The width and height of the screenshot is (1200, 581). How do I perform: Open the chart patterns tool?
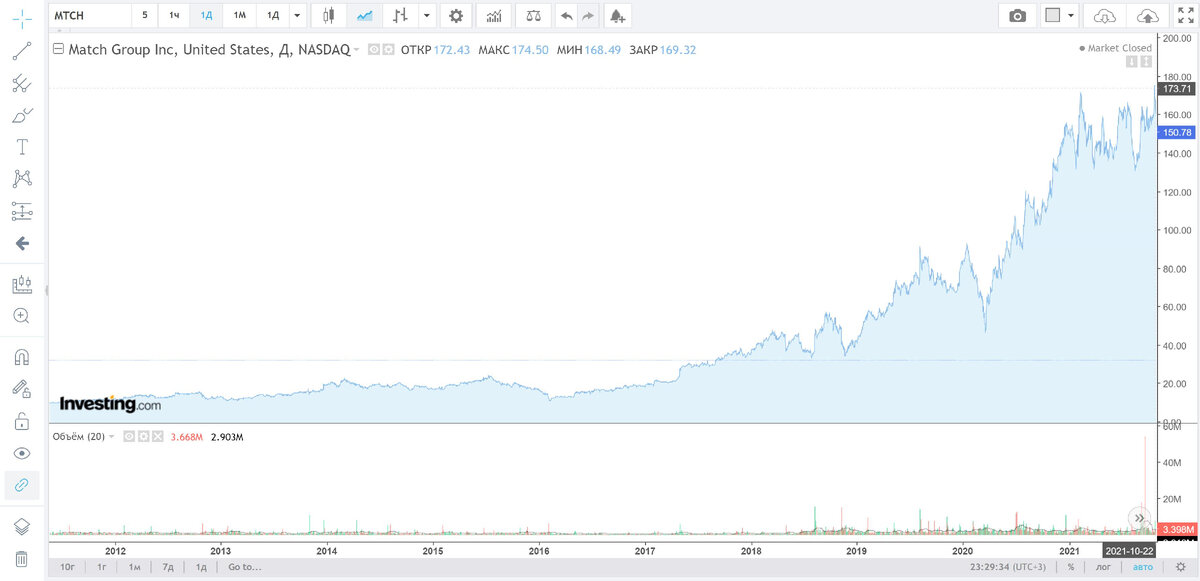[x=22, y=179]
